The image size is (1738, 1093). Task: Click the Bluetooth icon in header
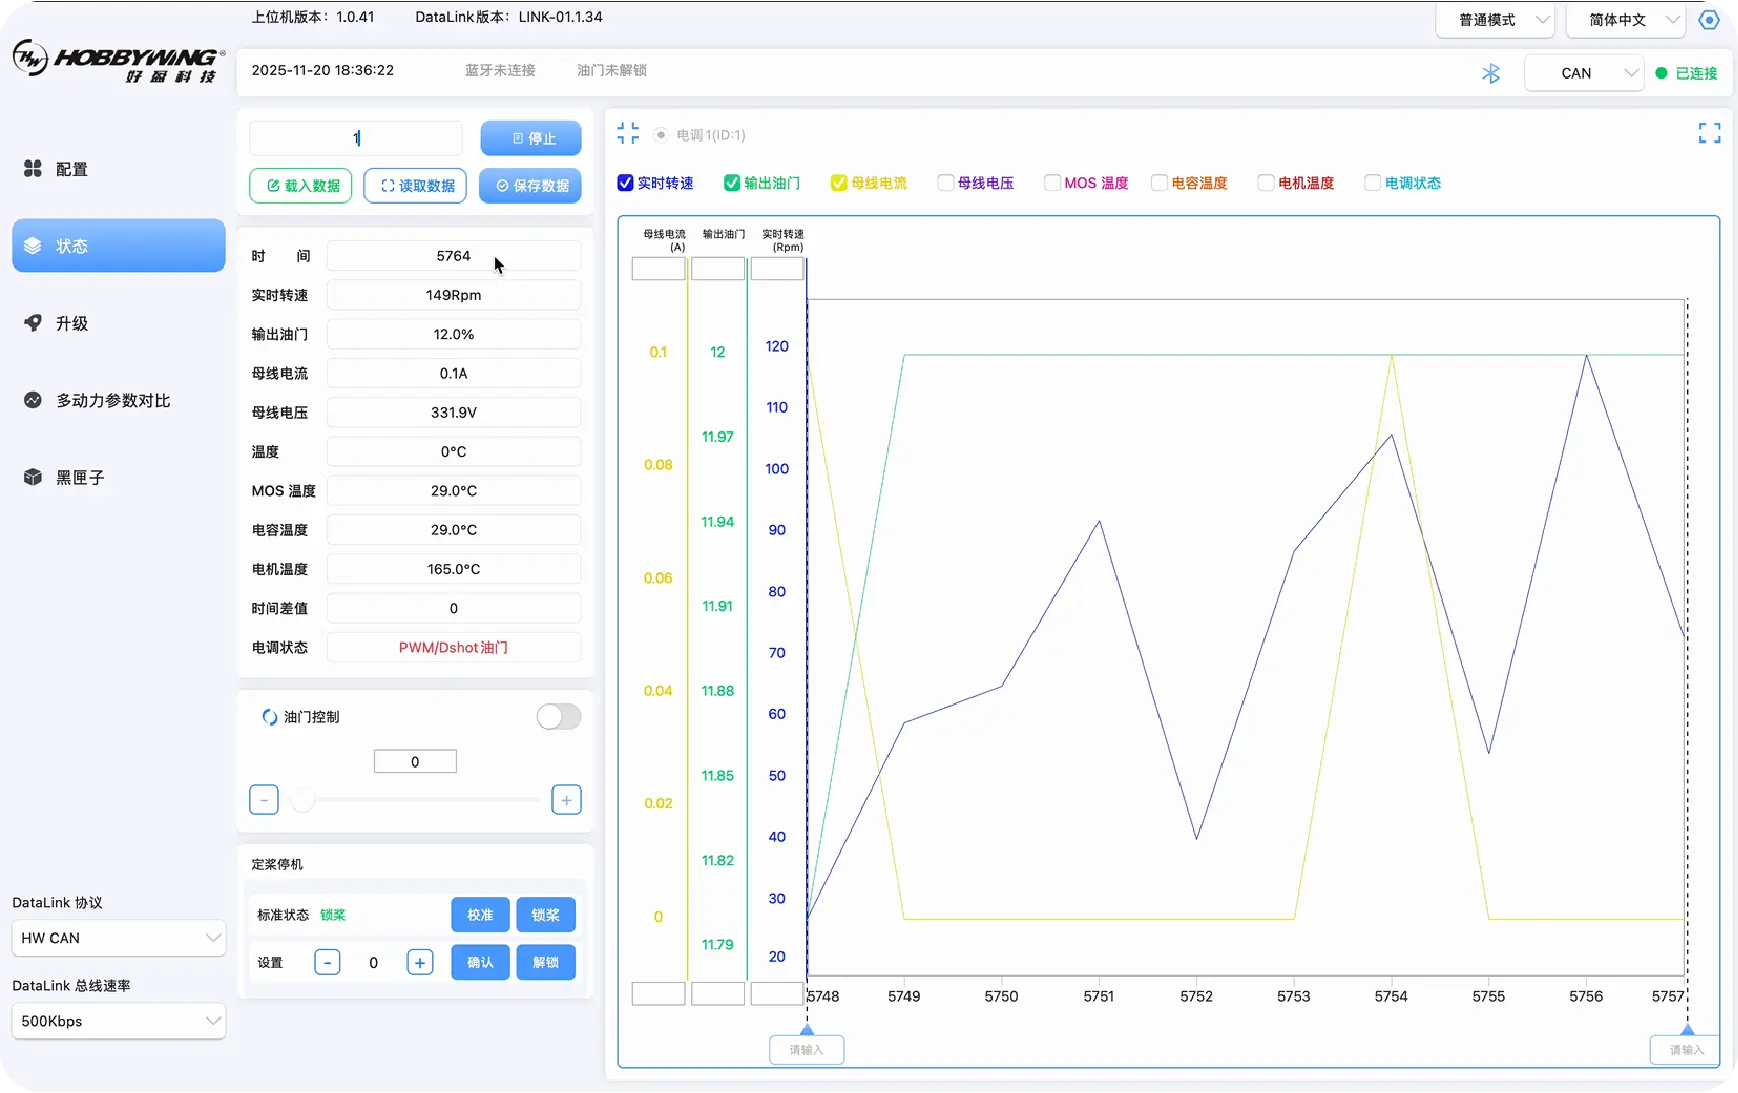point(1490,73)
